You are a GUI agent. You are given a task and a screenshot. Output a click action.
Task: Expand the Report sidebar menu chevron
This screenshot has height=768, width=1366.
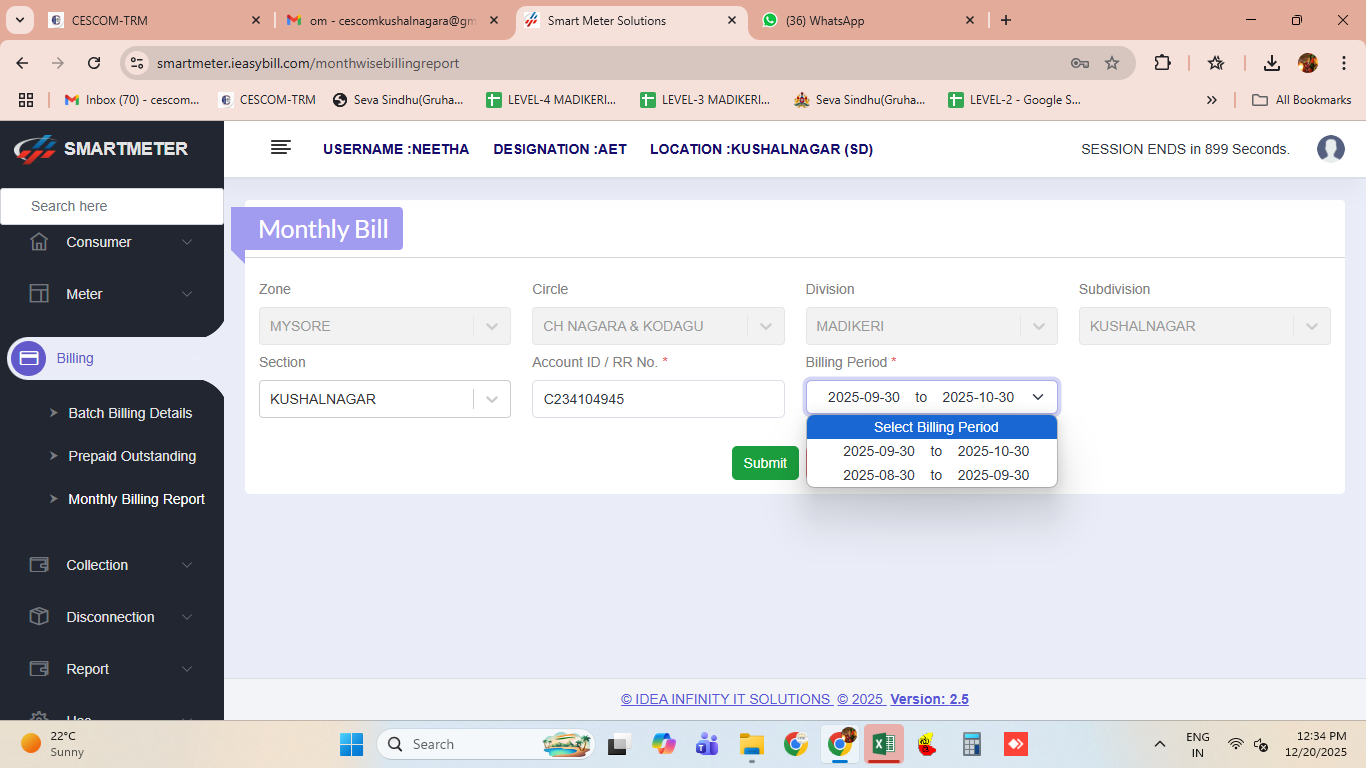[x=187, y=669]
